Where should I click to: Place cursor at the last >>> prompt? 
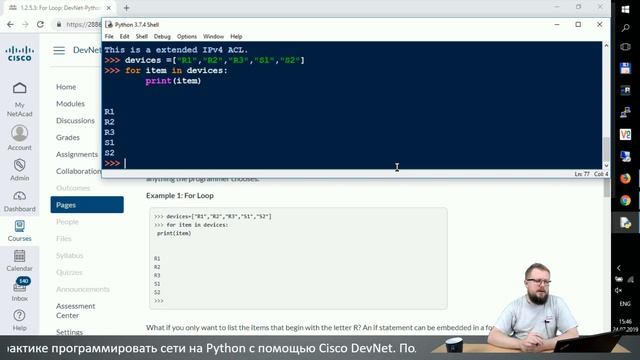click(x=125, y=163)
